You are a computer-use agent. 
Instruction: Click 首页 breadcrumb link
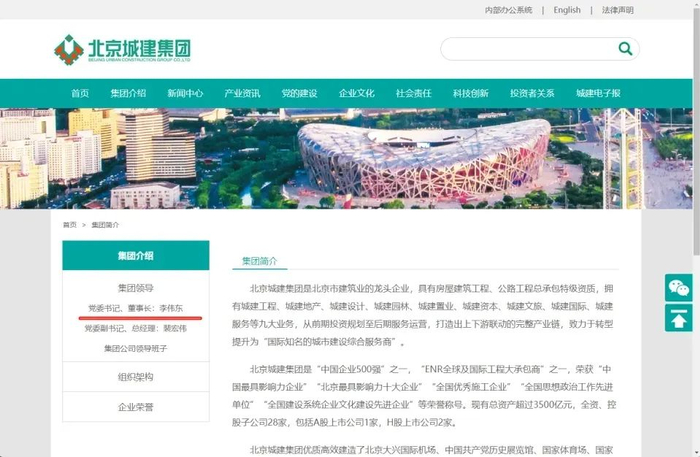pos(70,225)
